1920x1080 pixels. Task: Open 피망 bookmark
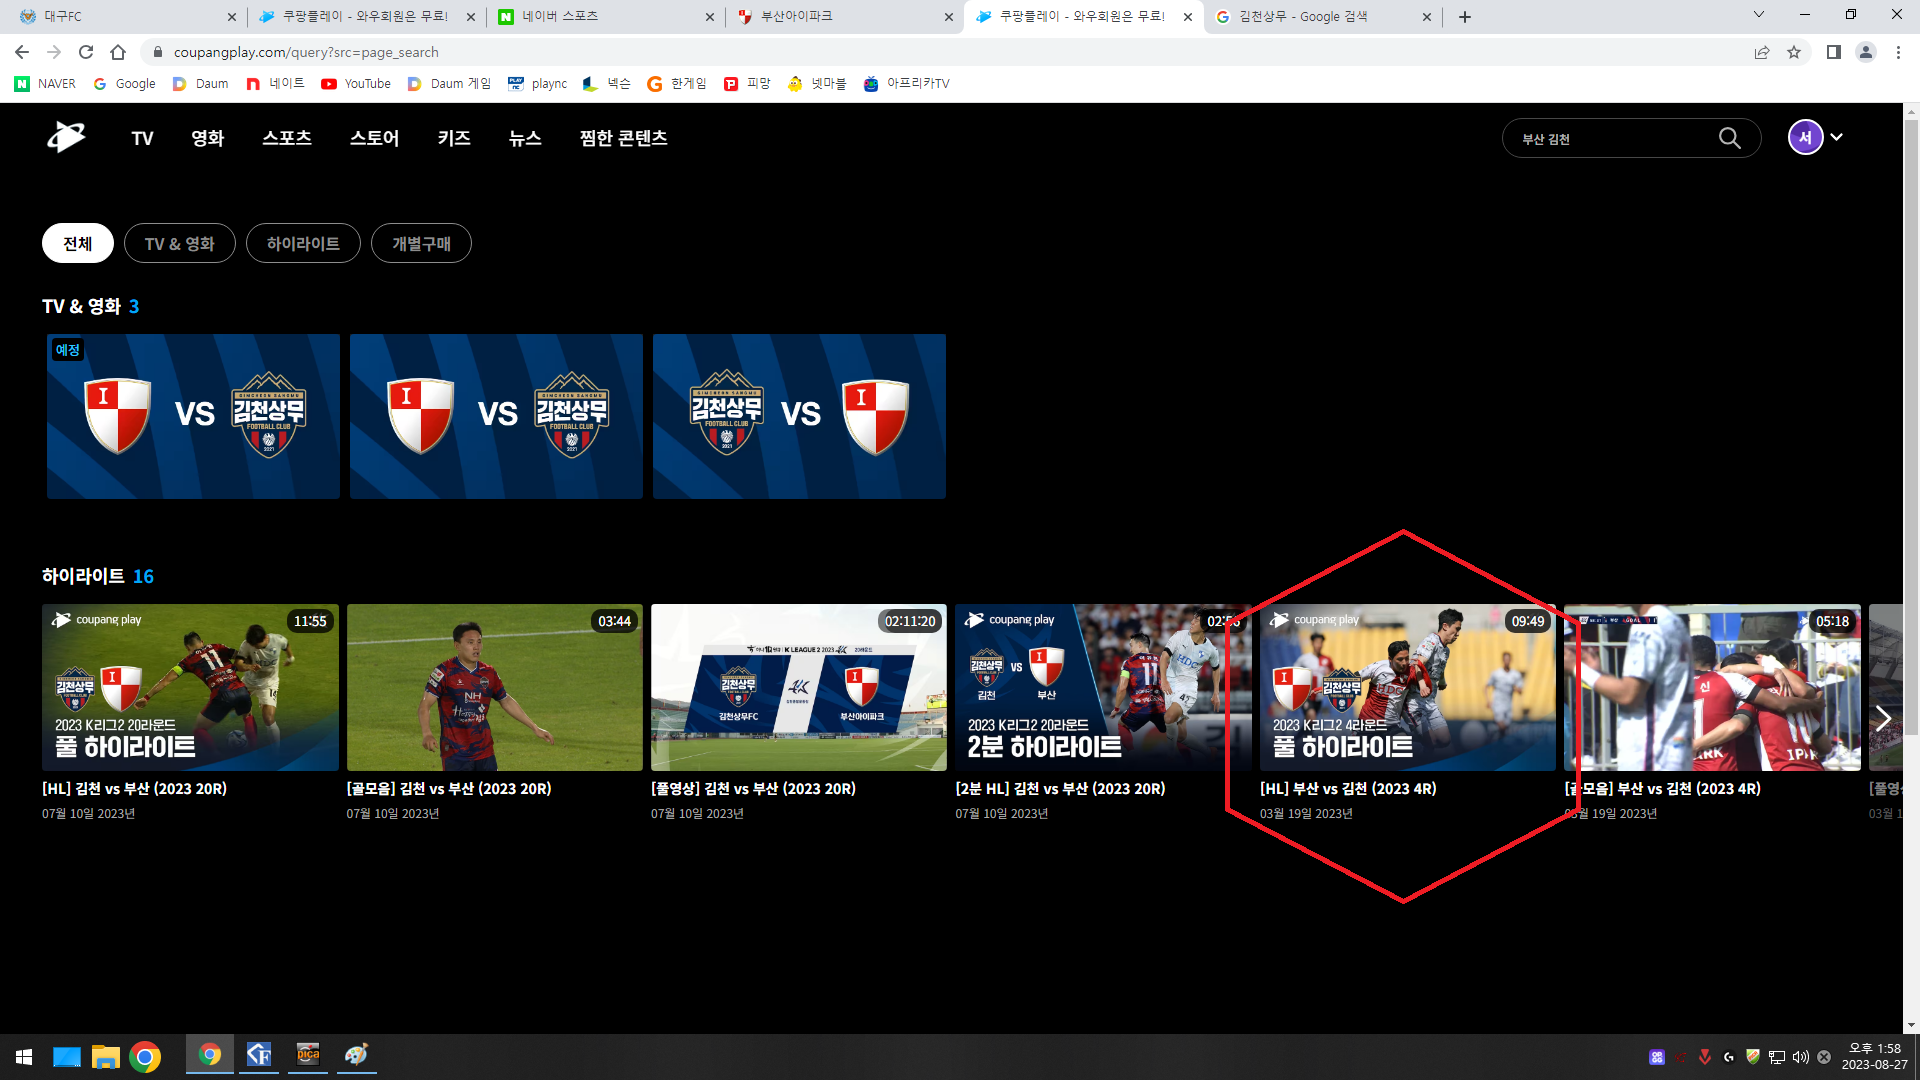747,84
